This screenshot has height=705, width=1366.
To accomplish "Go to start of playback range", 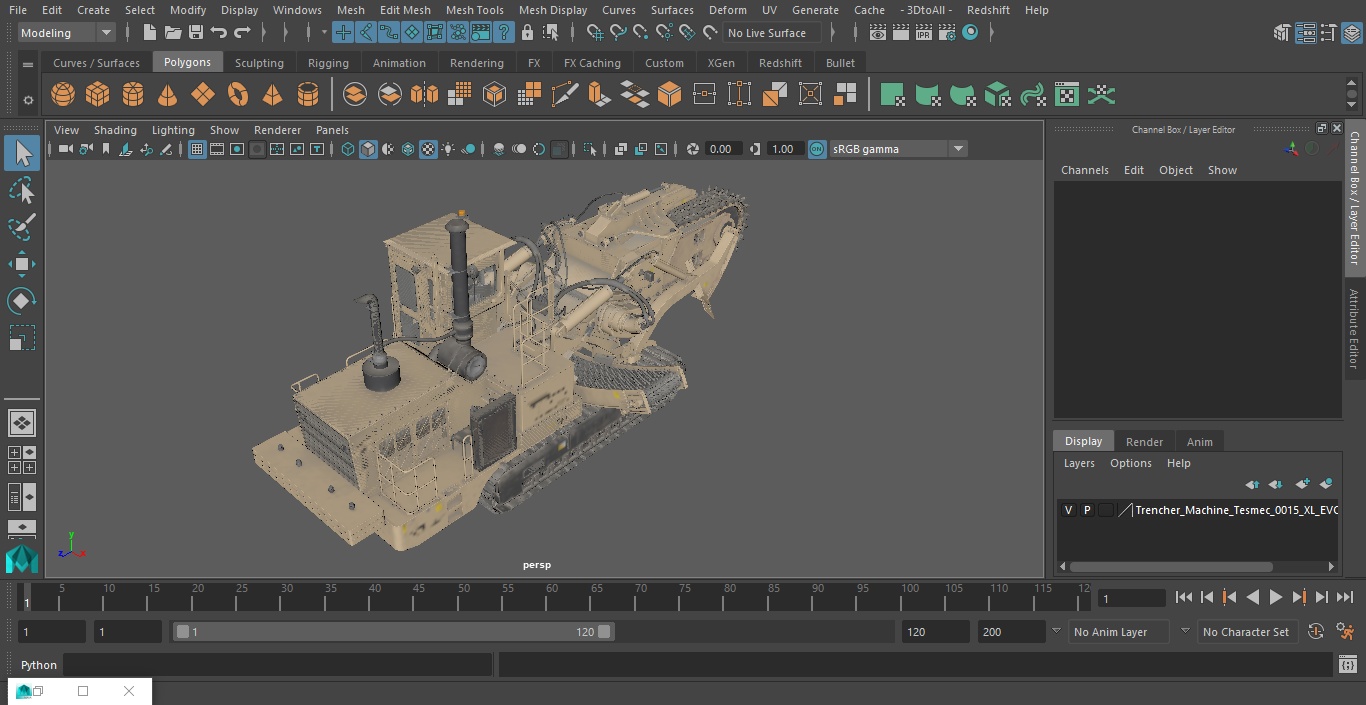I will (1184, 597).
